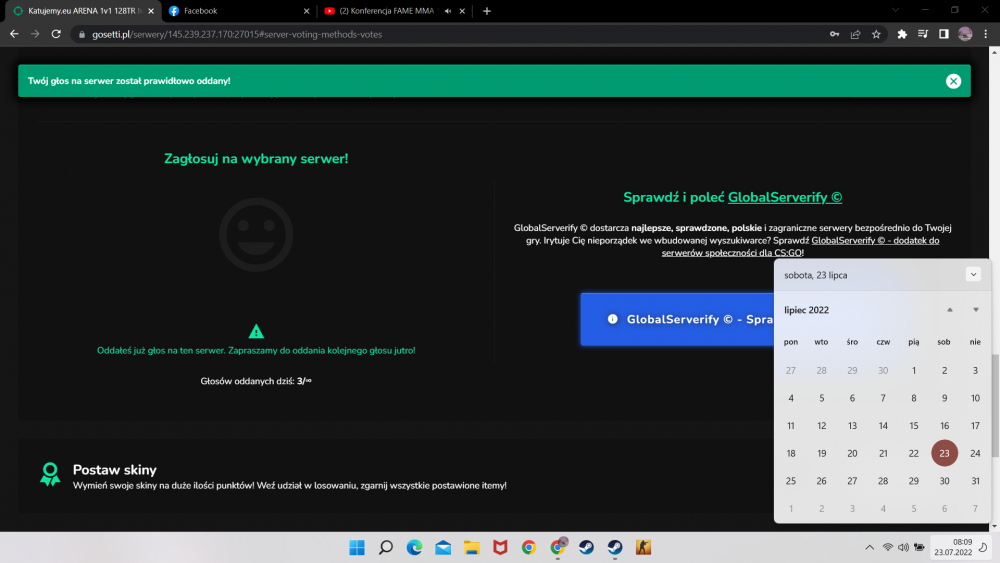Open the Postaw skiny section
The width and height of the screenshot is (1000, 563).
(114, 470)
